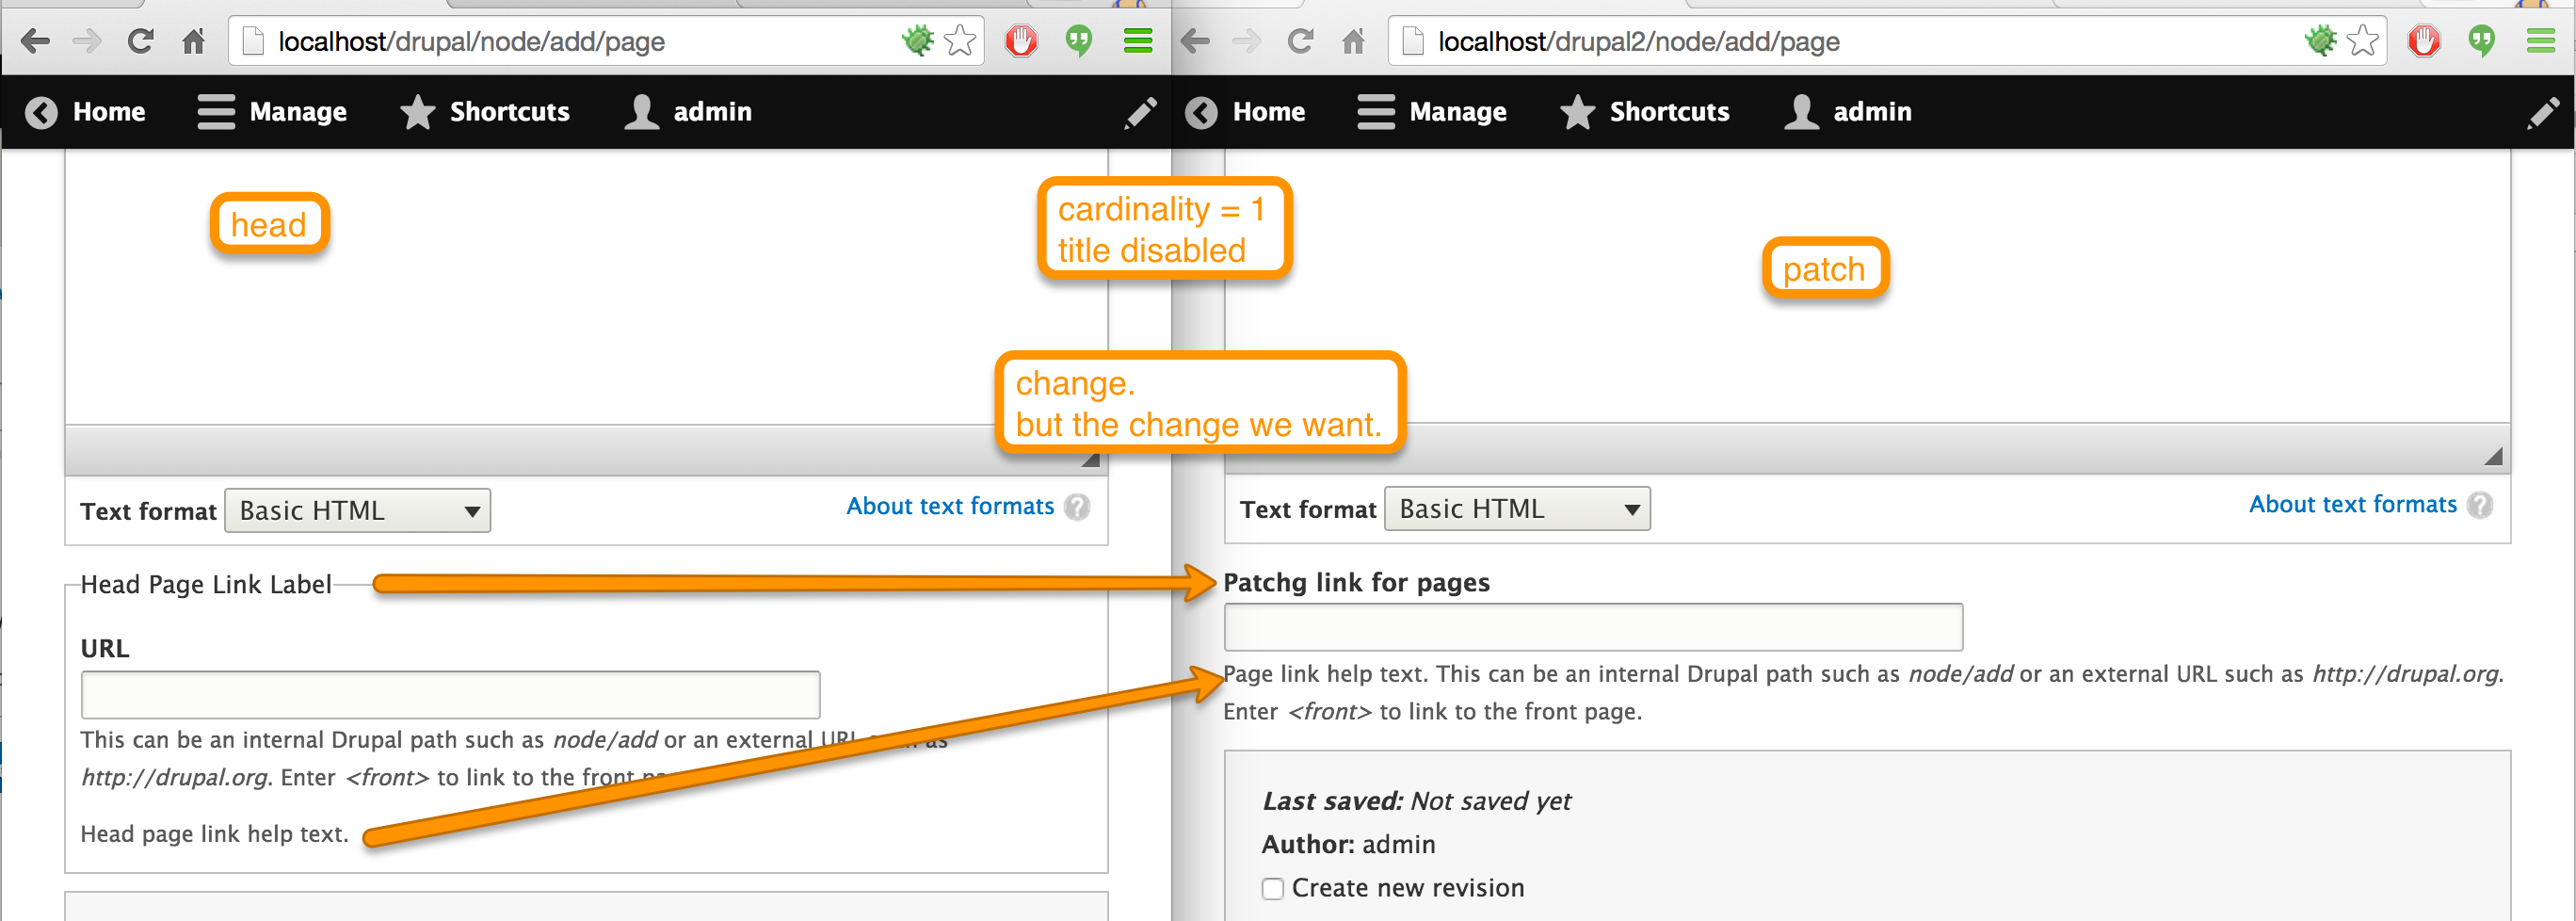Focus the URL input field in left window
Screen dimensions: 2576x921
click(450, 695)
